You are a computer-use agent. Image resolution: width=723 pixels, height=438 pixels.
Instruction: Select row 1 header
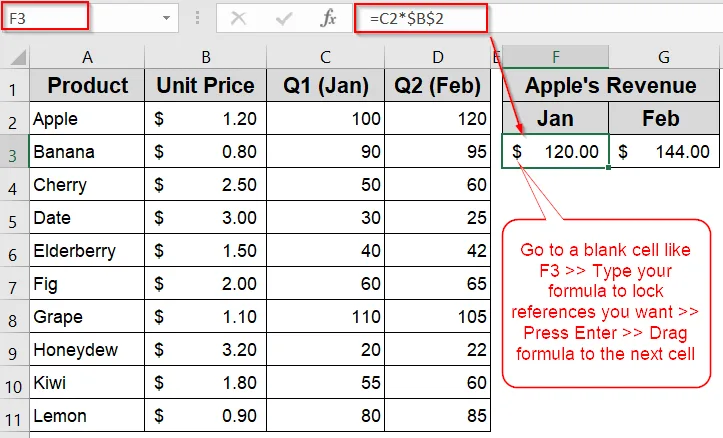point(14,86)
